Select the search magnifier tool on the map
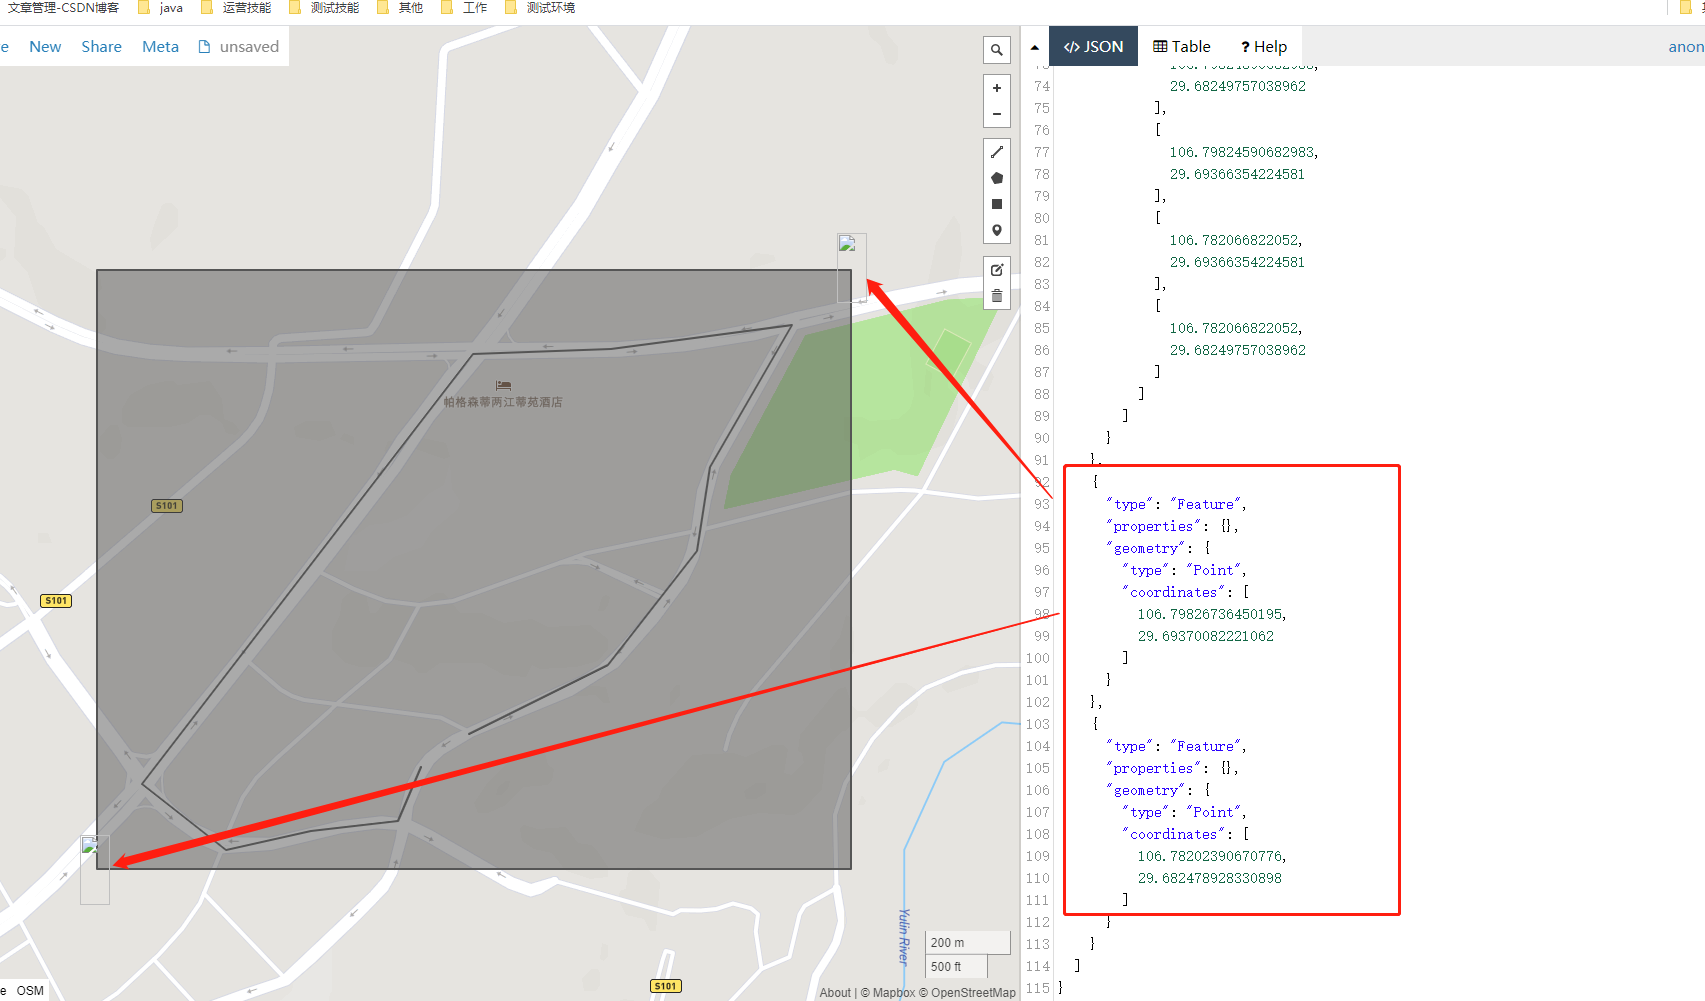The height and width of the screenshot is (1001, 1705). pos(996,49)
